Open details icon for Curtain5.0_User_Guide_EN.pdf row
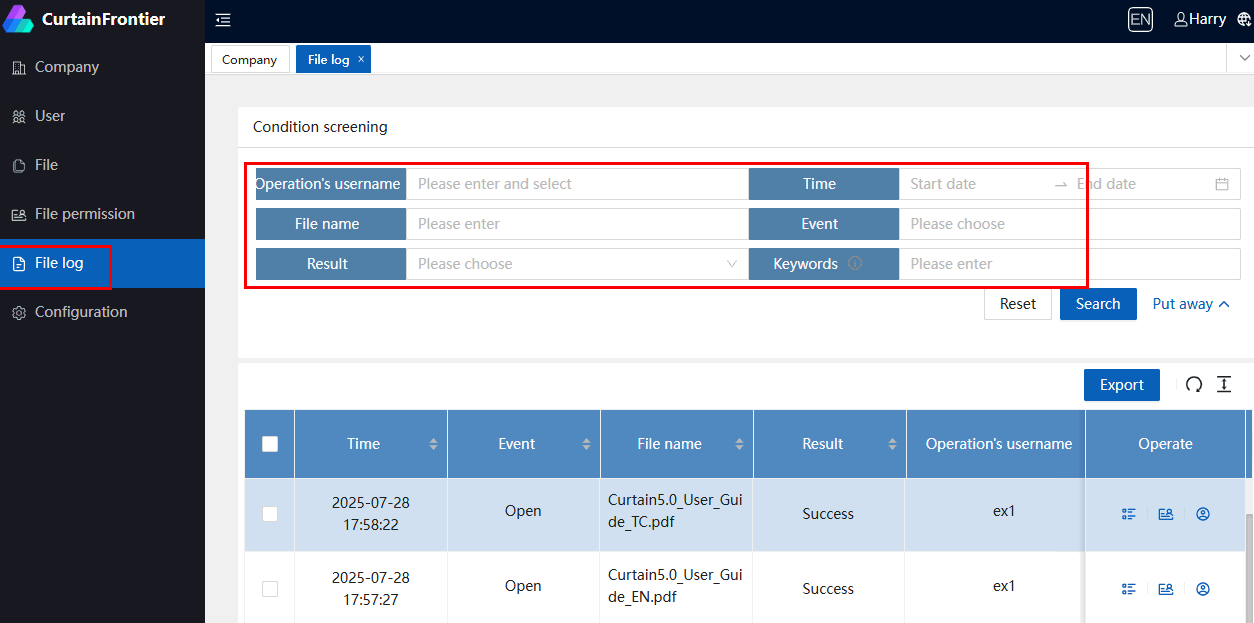 coord(1129,589)
